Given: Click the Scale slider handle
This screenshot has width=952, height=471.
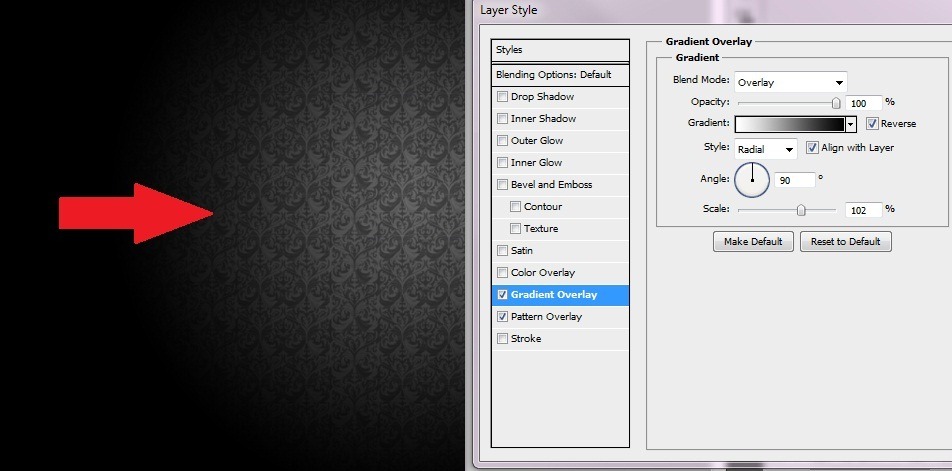Looking at the screenshot, I should [801, 210].
